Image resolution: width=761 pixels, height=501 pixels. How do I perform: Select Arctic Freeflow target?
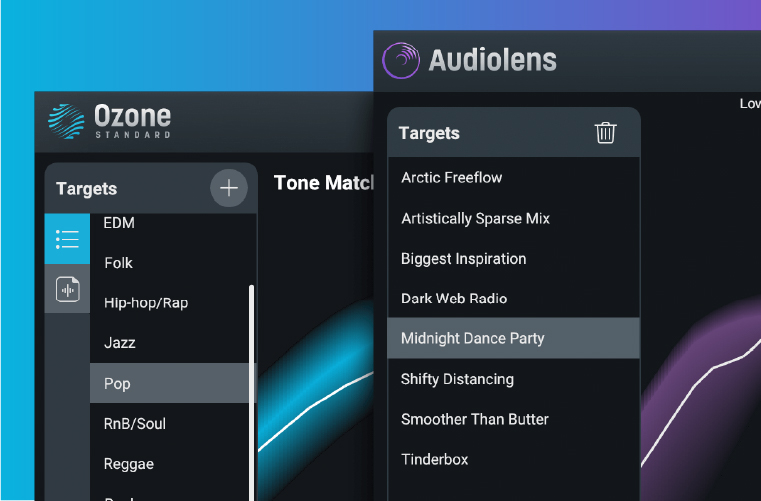point(452,178)
